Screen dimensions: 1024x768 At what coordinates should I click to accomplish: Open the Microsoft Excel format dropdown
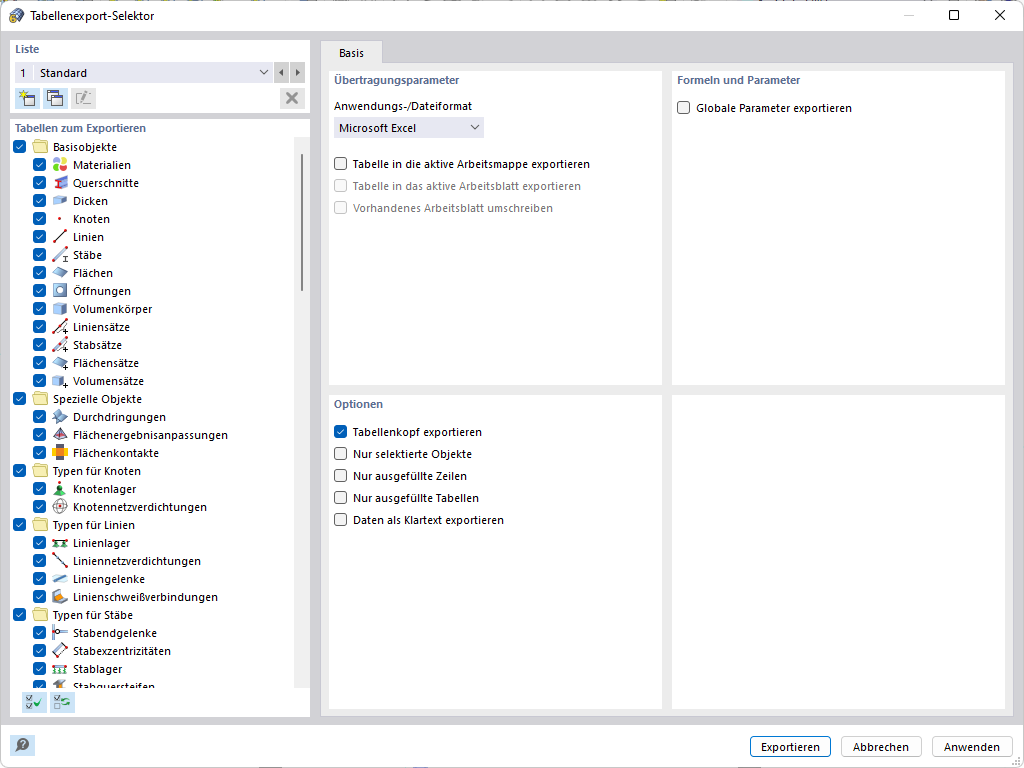(408, 128)
